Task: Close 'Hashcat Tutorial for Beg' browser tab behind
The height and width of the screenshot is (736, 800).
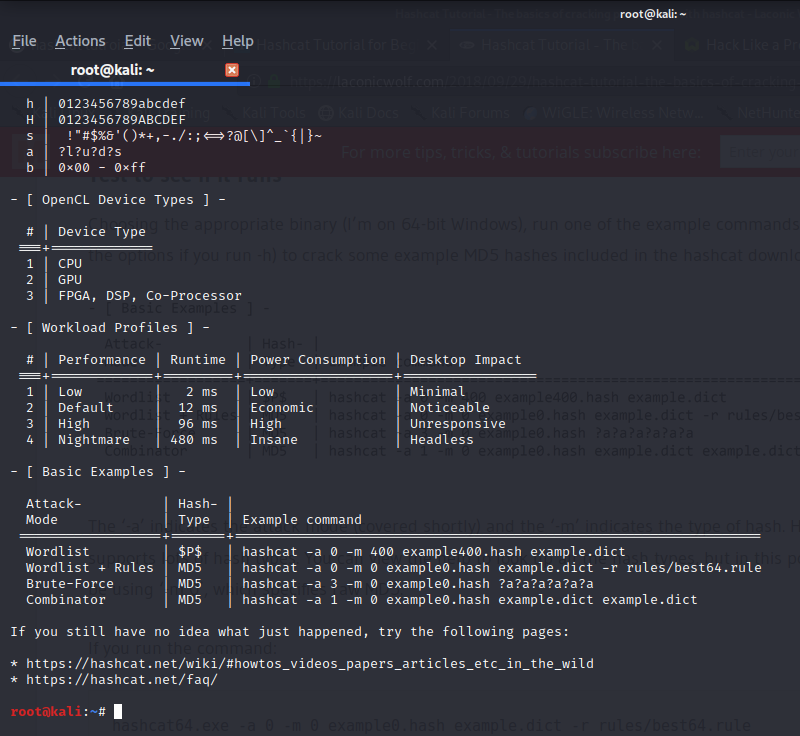Action: tap(432, 45)
